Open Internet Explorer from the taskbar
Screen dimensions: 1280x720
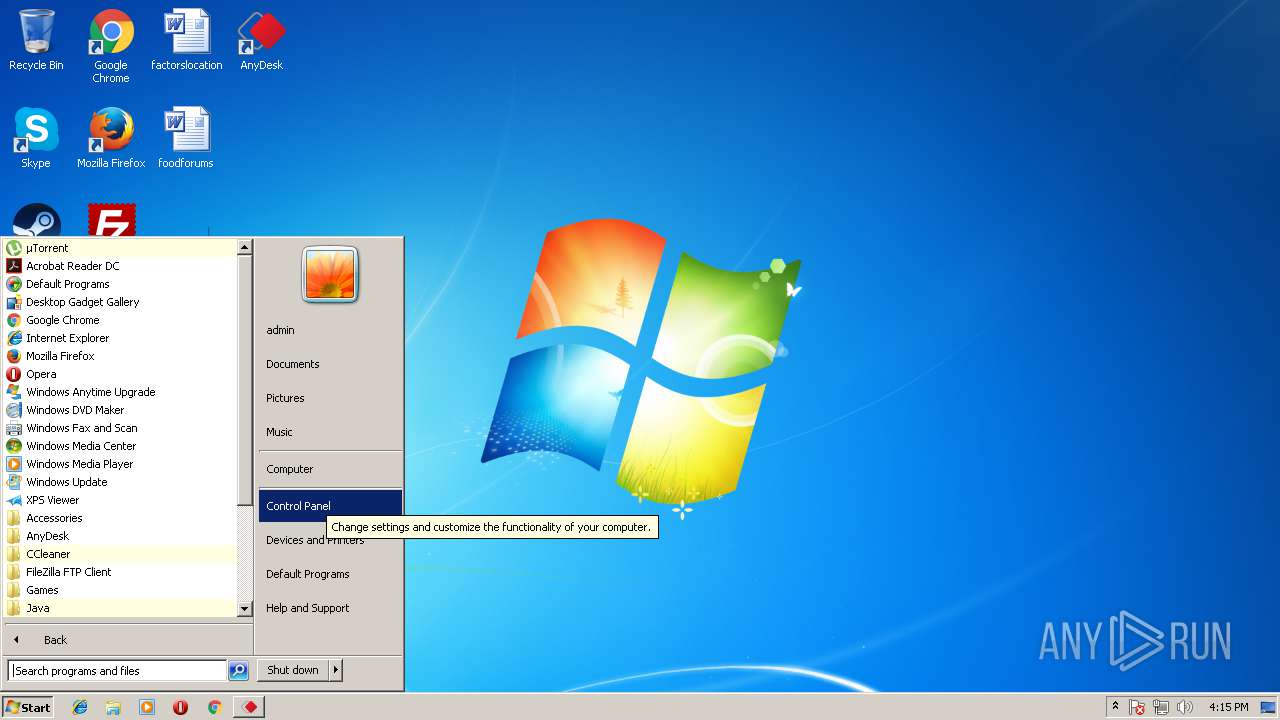(80, 707)
